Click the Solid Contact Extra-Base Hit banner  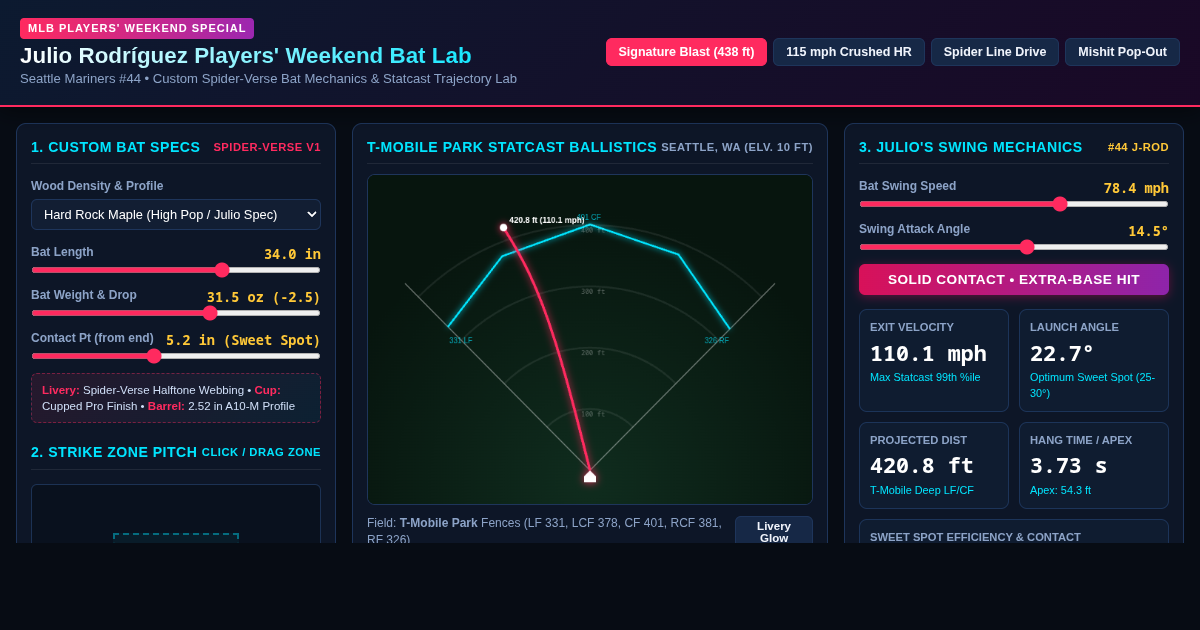[1014, 280]
